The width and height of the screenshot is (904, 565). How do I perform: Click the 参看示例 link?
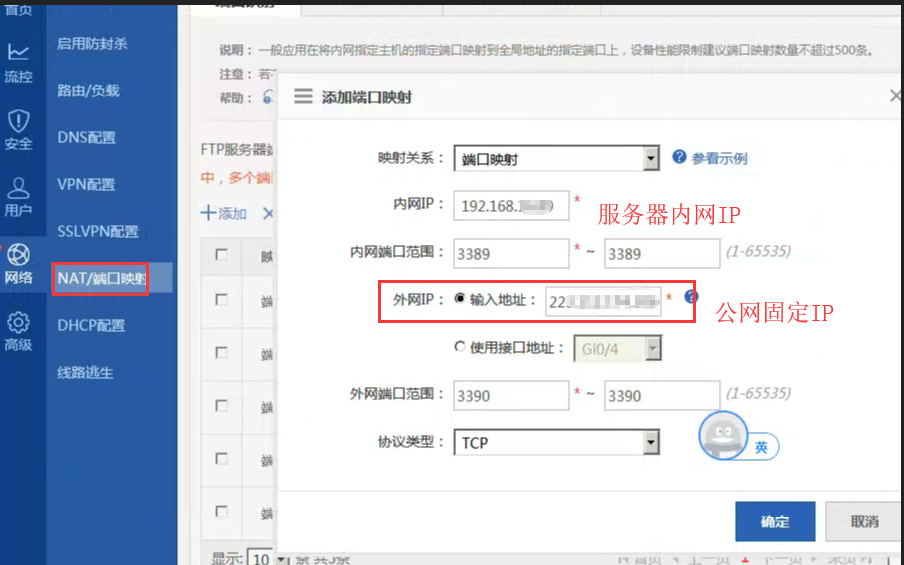pos(718,158)
